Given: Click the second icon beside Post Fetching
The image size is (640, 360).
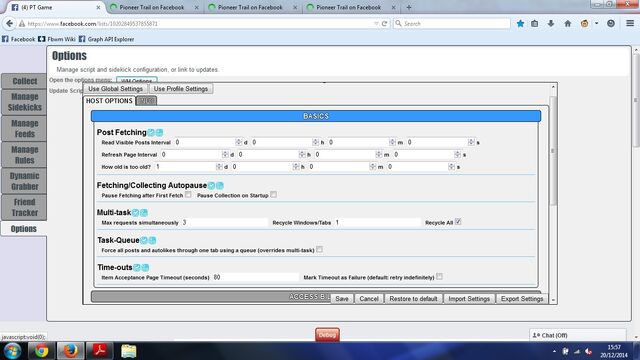Looking at the screenshot, I should pos(160,132).
